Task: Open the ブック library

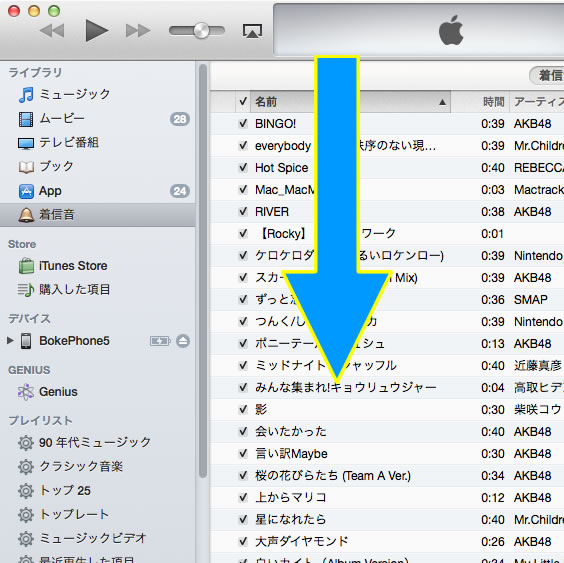Action: (x=46, y=166)
